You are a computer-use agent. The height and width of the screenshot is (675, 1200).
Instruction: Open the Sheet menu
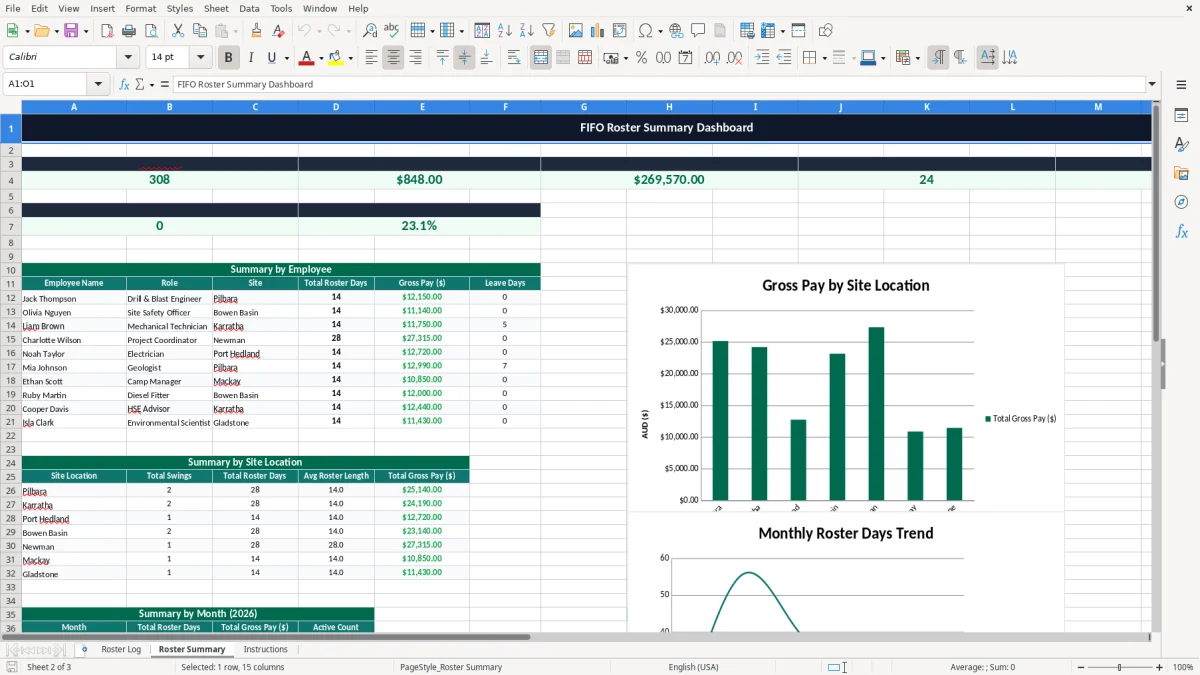click(216, 8)
